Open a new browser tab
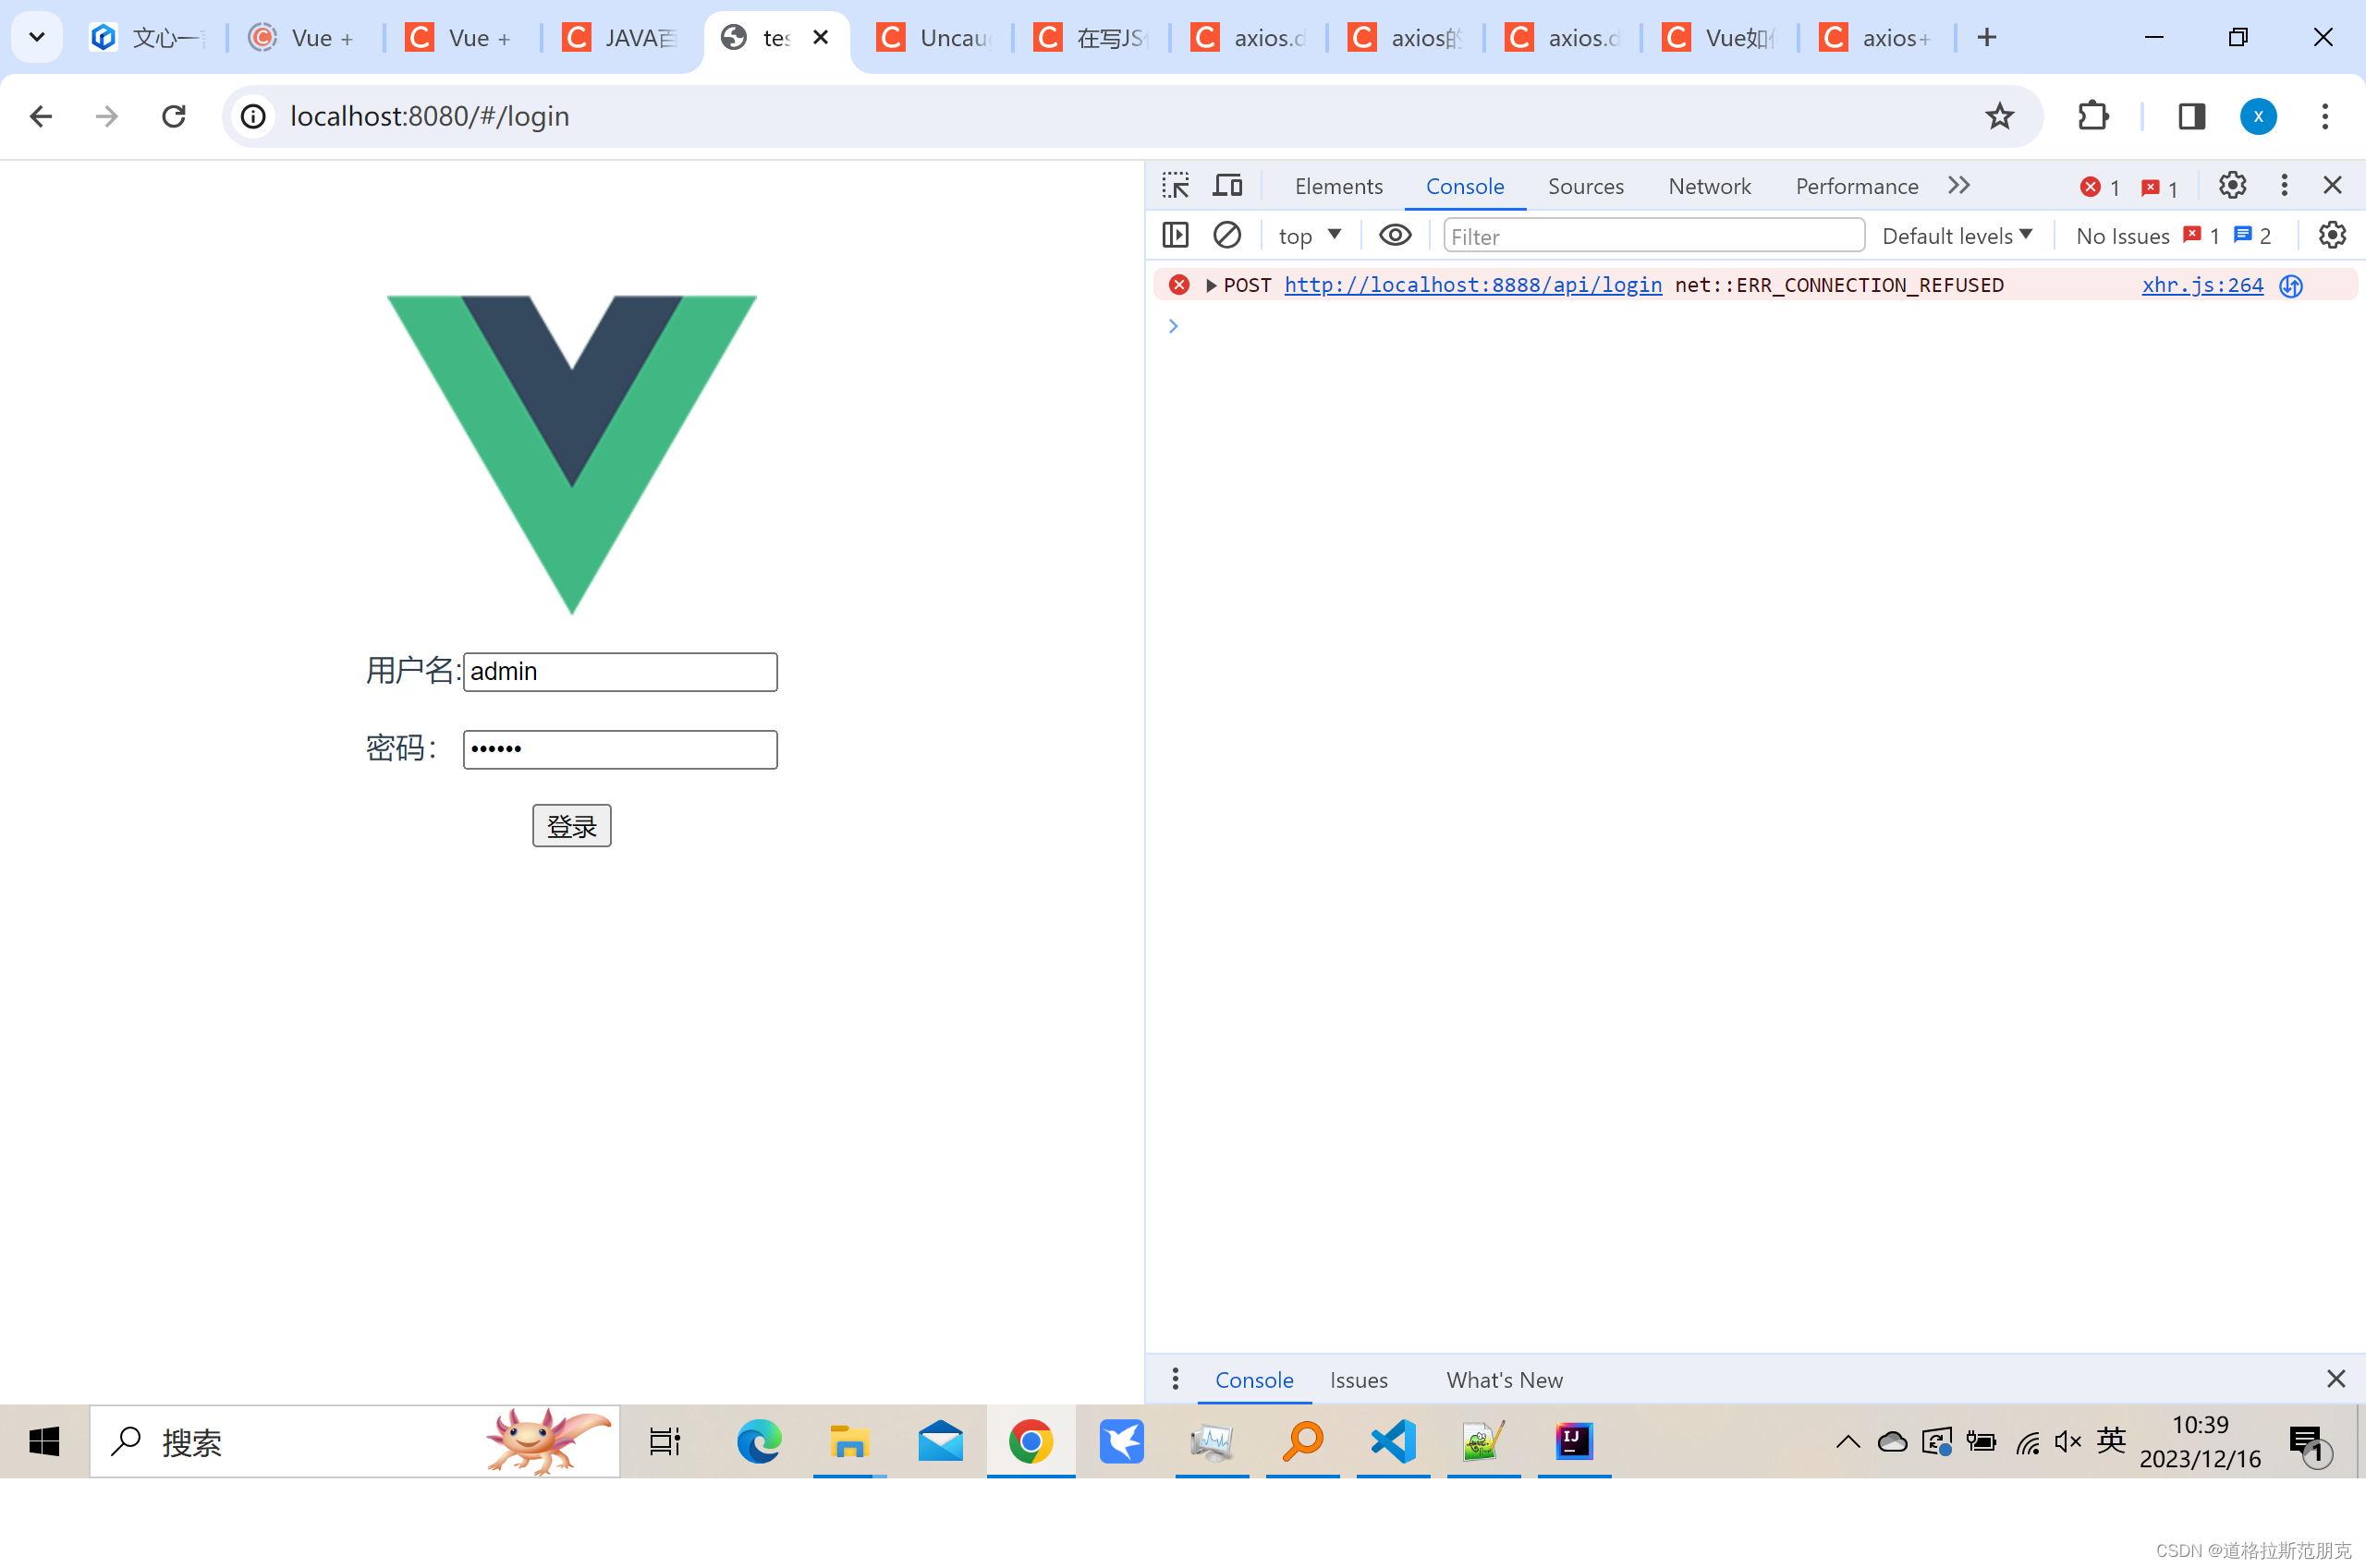Screen dimensions: 2366x1568 [1986, 37]
